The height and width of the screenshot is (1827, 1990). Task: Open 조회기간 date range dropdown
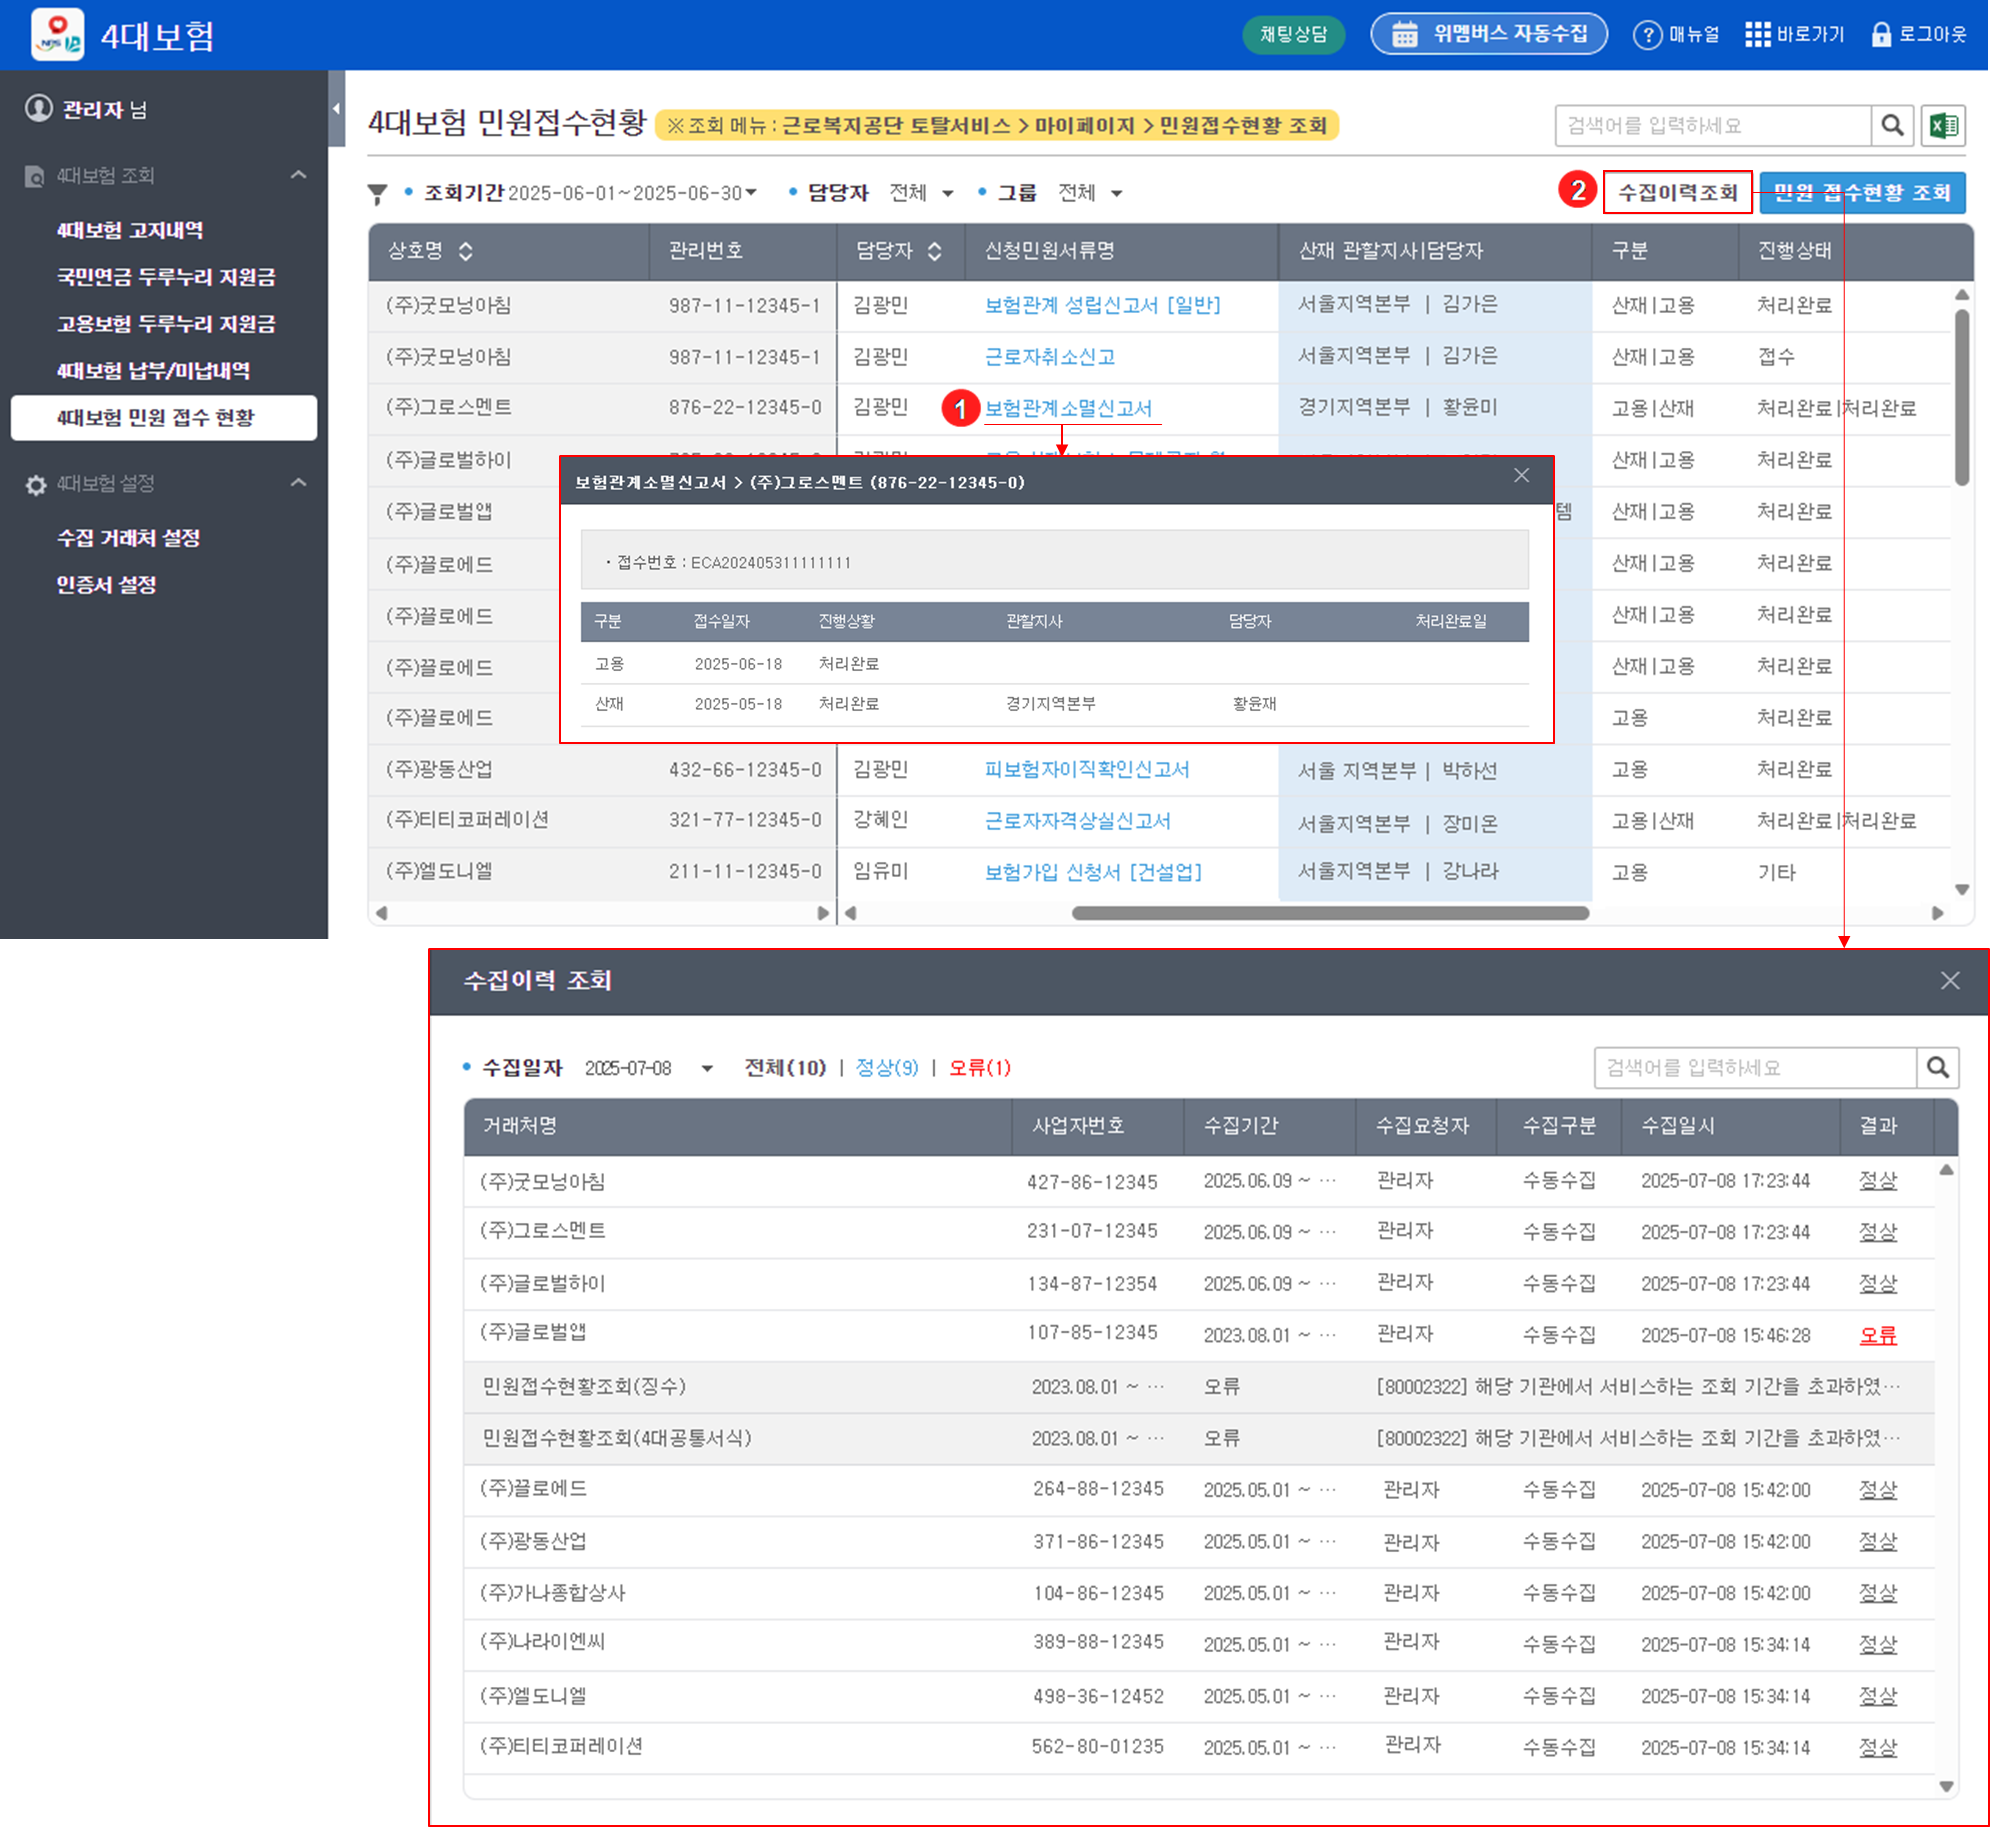click(751, 193)
